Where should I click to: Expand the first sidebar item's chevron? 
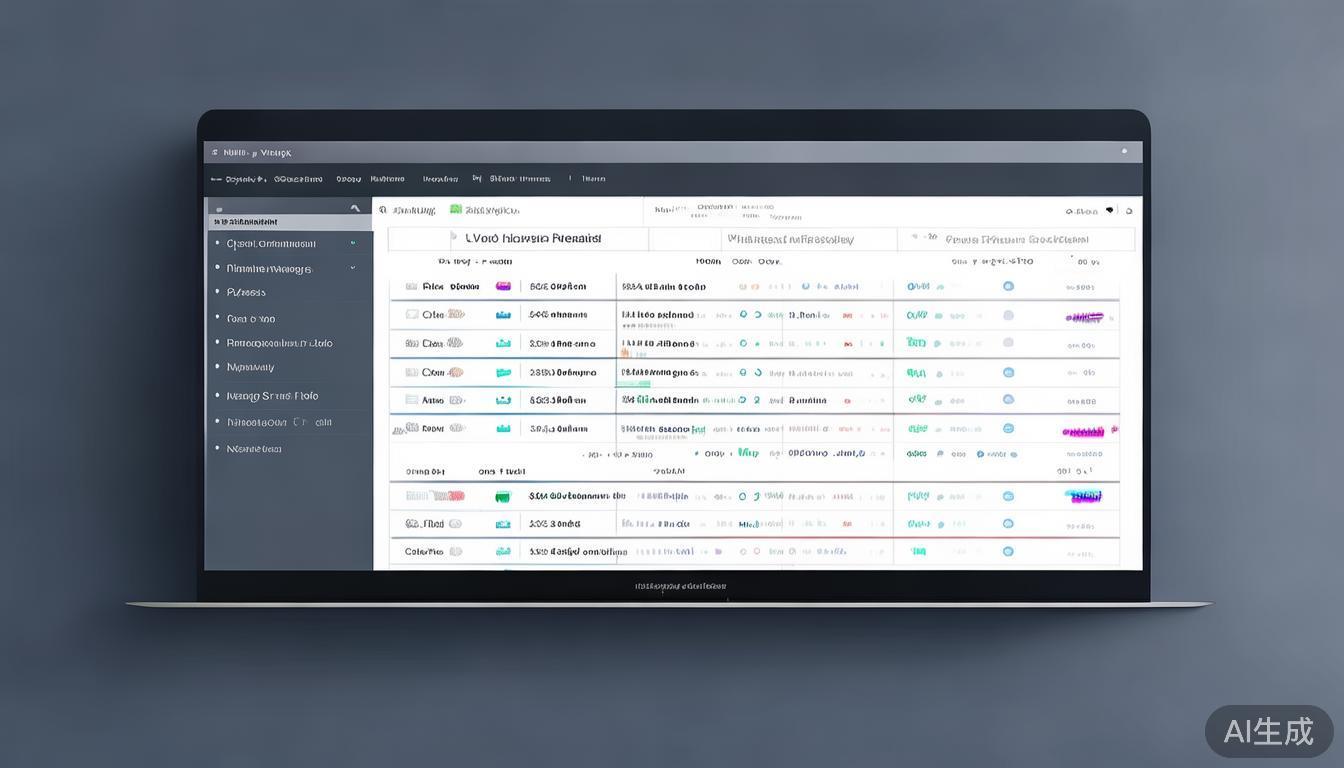tap(353, 243)
